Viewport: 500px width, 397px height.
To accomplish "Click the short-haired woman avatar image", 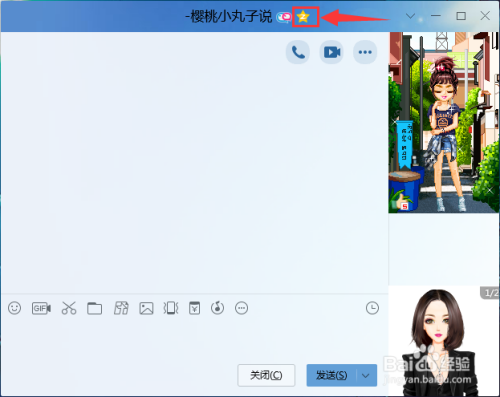I will [x=443, y=341].
